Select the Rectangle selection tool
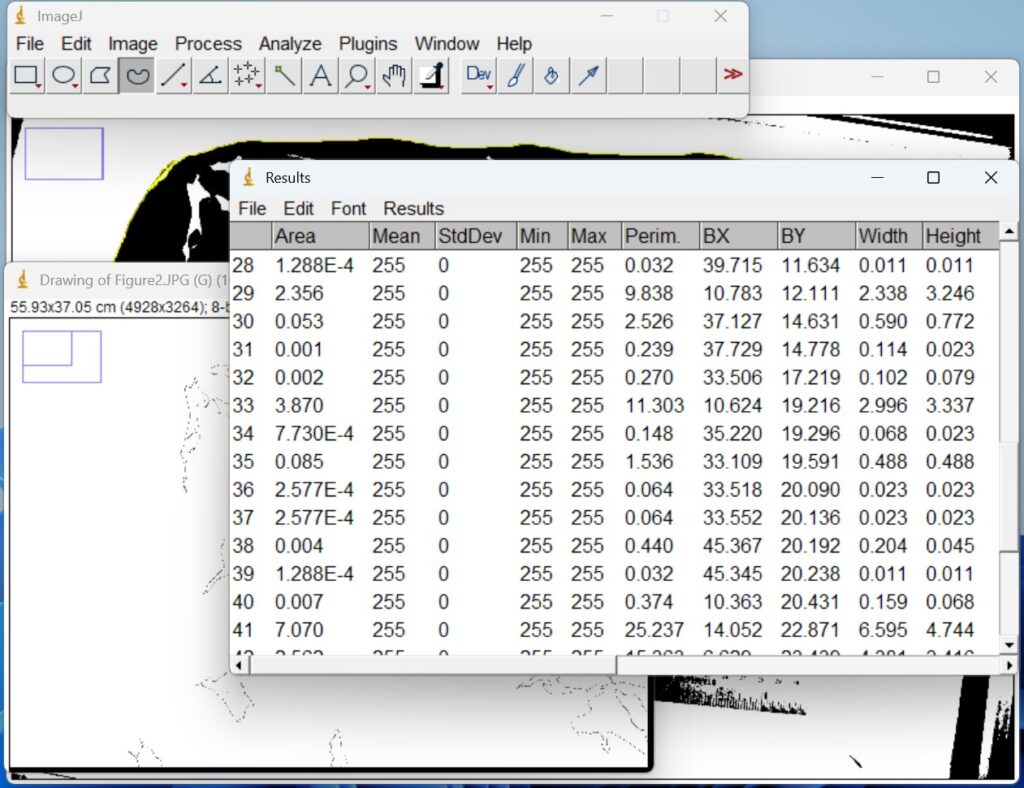This screenshot has height=788, width=1024. point(27,74)
